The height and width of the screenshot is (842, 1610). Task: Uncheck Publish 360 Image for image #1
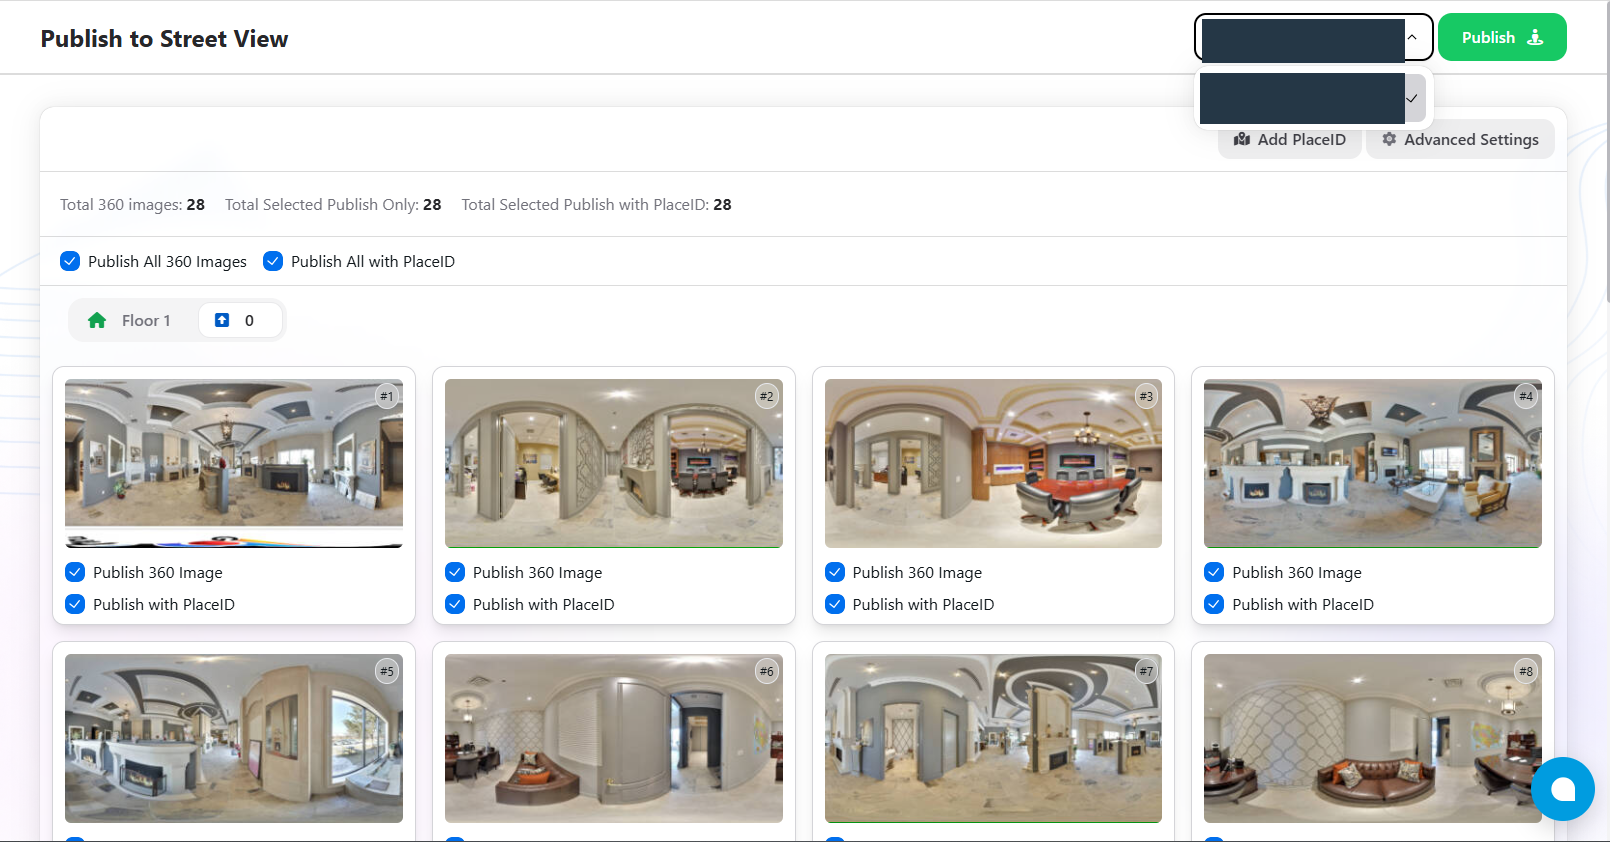(x=75, y=572)
